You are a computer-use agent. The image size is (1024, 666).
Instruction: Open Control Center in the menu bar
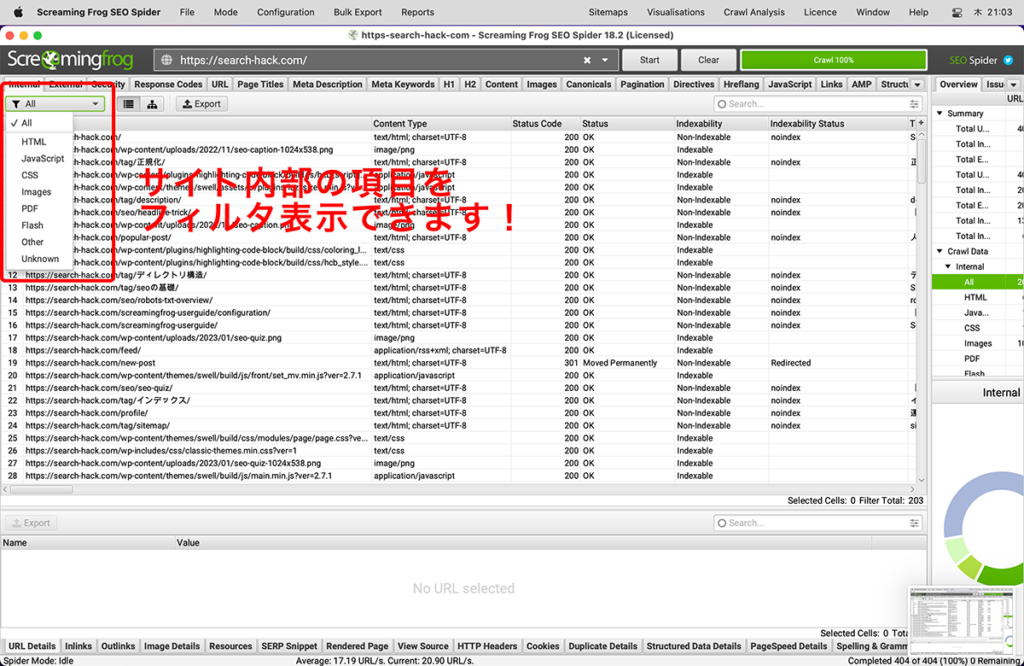pos(957,12)
